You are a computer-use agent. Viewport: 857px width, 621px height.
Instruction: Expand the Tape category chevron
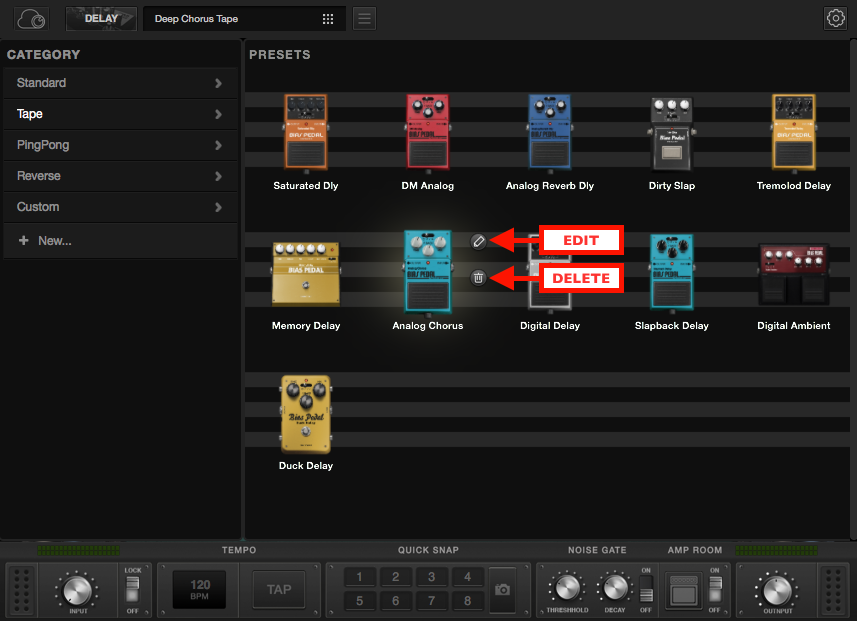coord(219,114)
